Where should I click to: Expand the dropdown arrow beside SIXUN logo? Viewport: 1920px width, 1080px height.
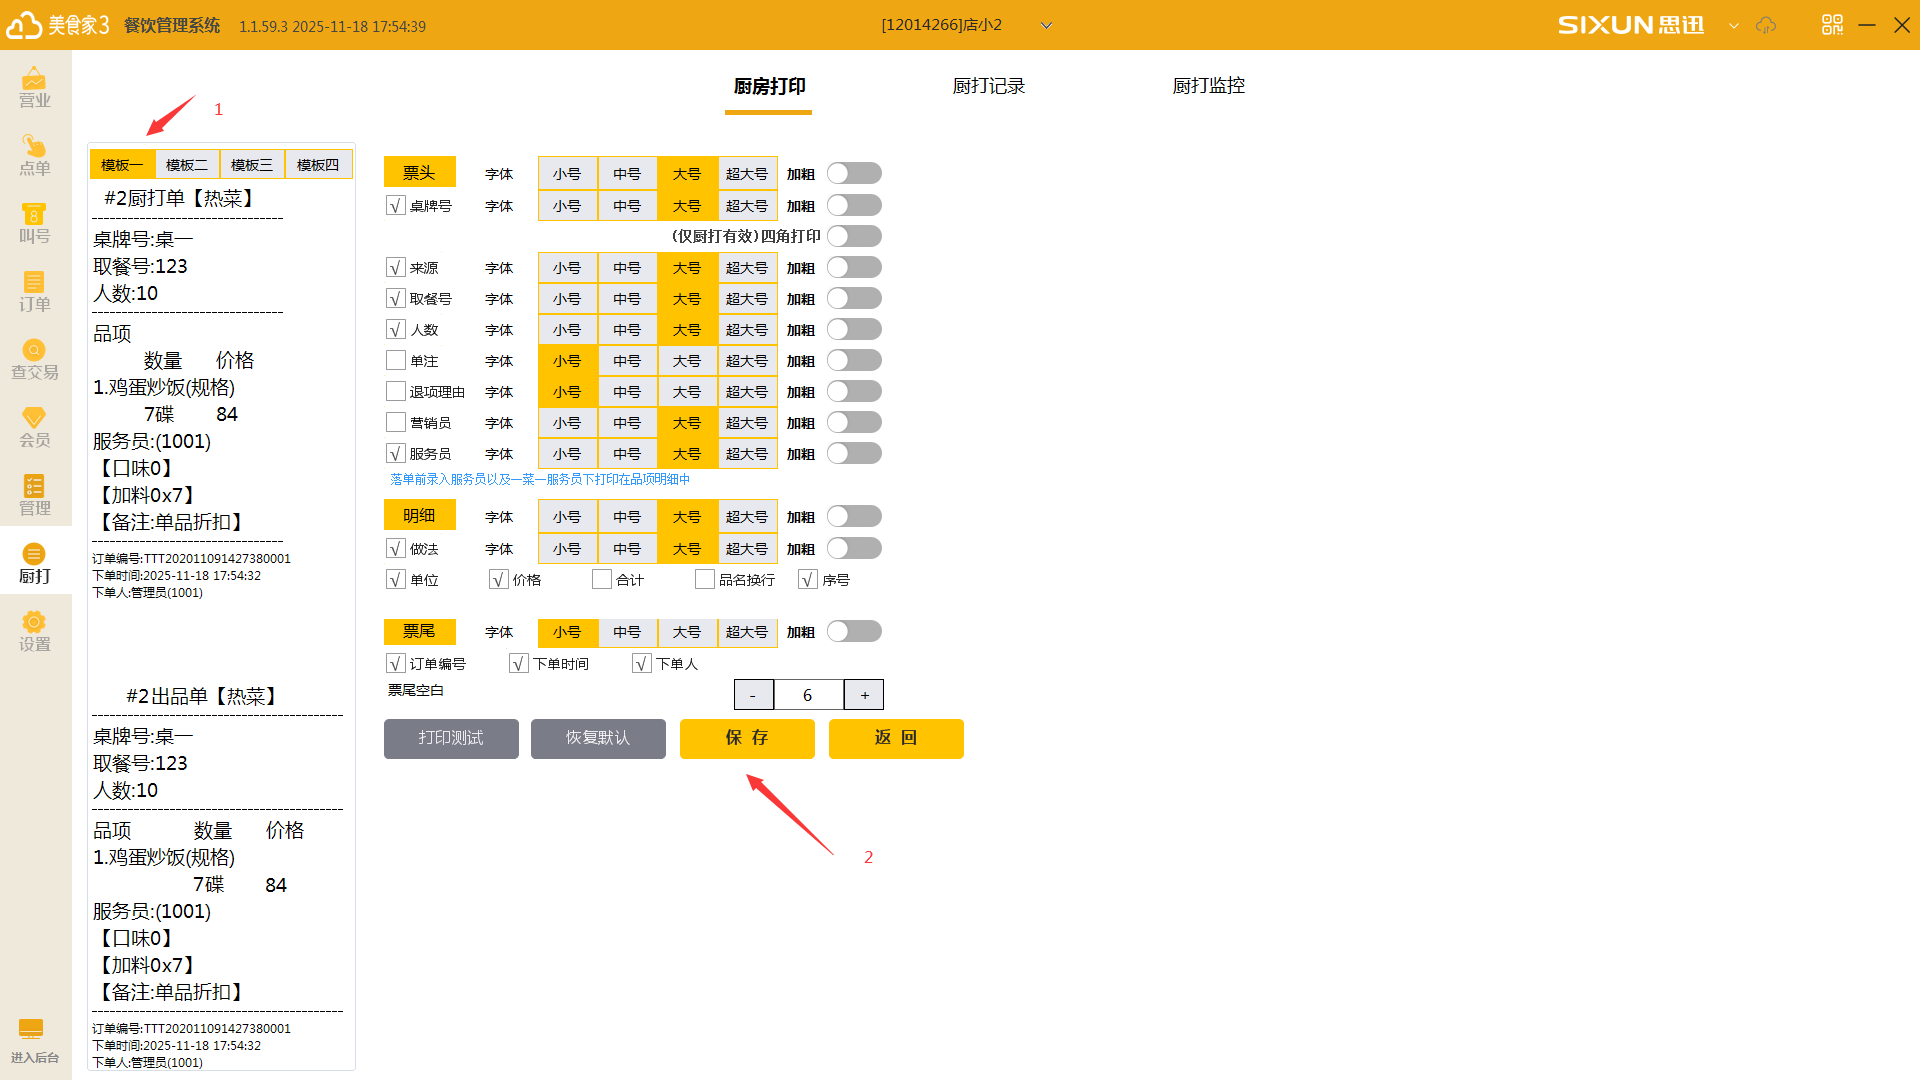tap(1733, 25)
